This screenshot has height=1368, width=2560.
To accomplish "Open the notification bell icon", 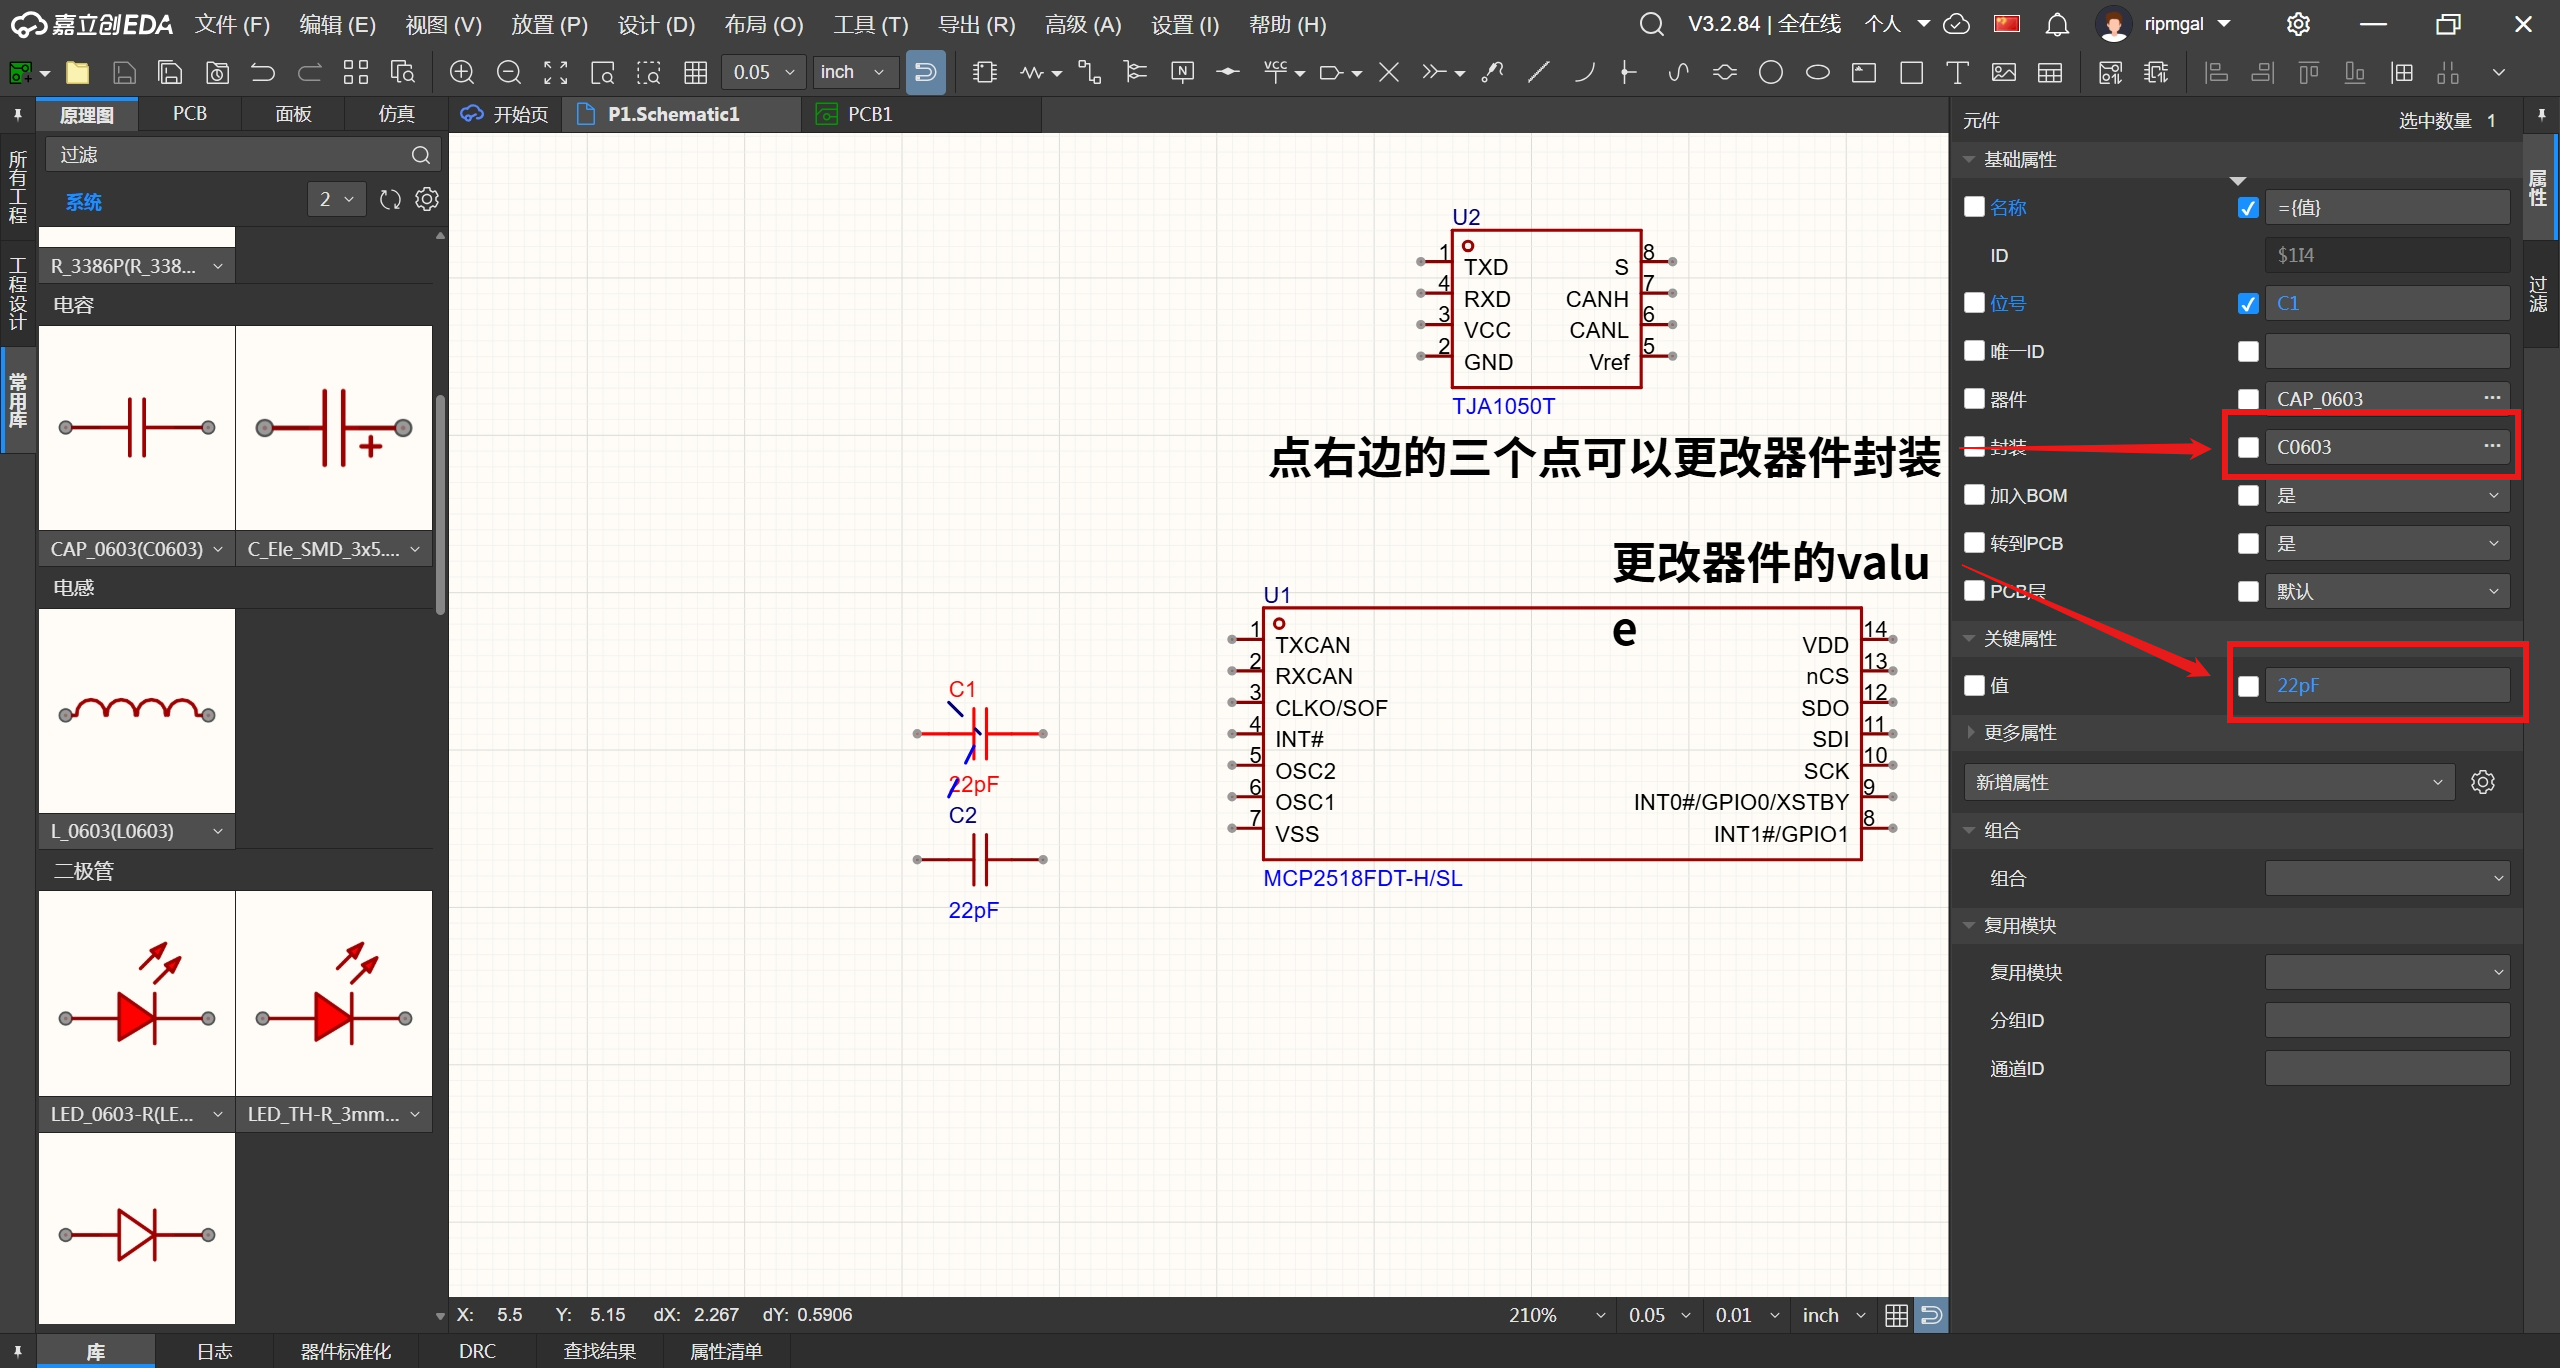I will pos(2057,24).
